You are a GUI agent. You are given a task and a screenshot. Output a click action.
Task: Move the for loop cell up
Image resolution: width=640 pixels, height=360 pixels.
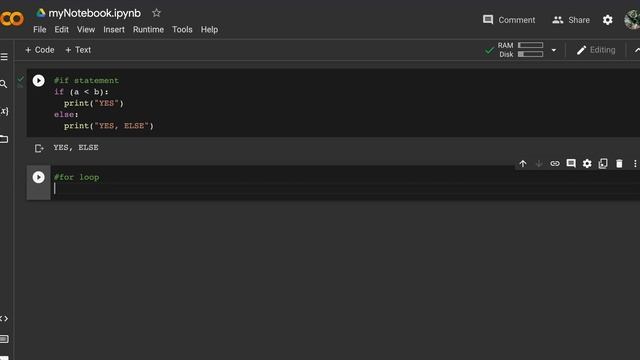(522, 164)
